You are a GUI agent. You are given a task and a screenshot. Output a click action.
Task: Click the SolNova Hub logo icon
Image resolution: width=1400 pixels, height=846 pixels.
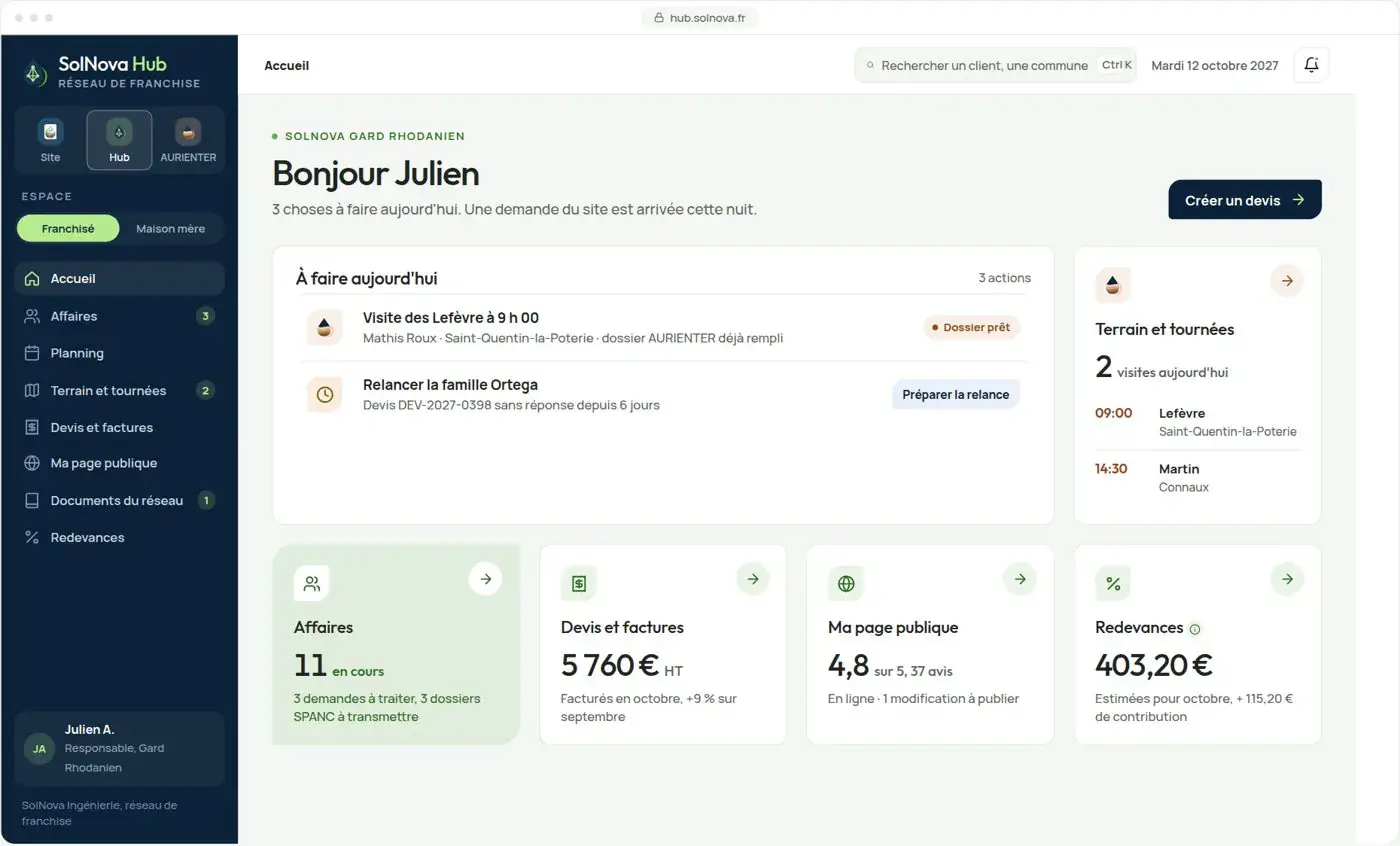click(35, 73)
